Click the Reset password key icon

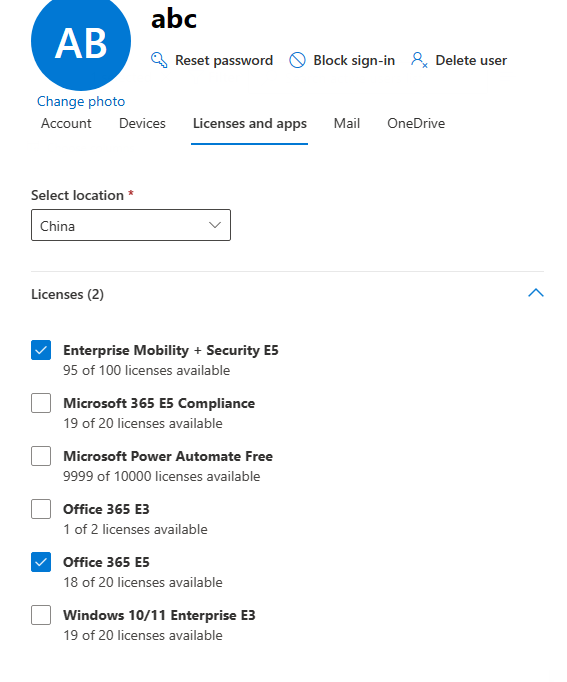159,60
